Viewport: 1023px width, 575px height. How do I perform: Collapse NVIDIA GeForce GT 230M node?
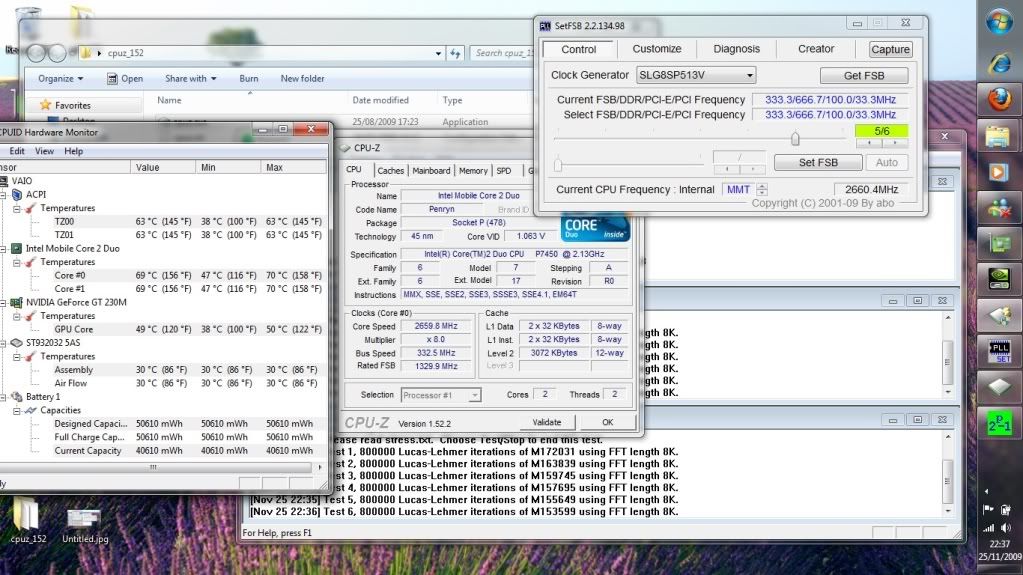click(3, 303)
